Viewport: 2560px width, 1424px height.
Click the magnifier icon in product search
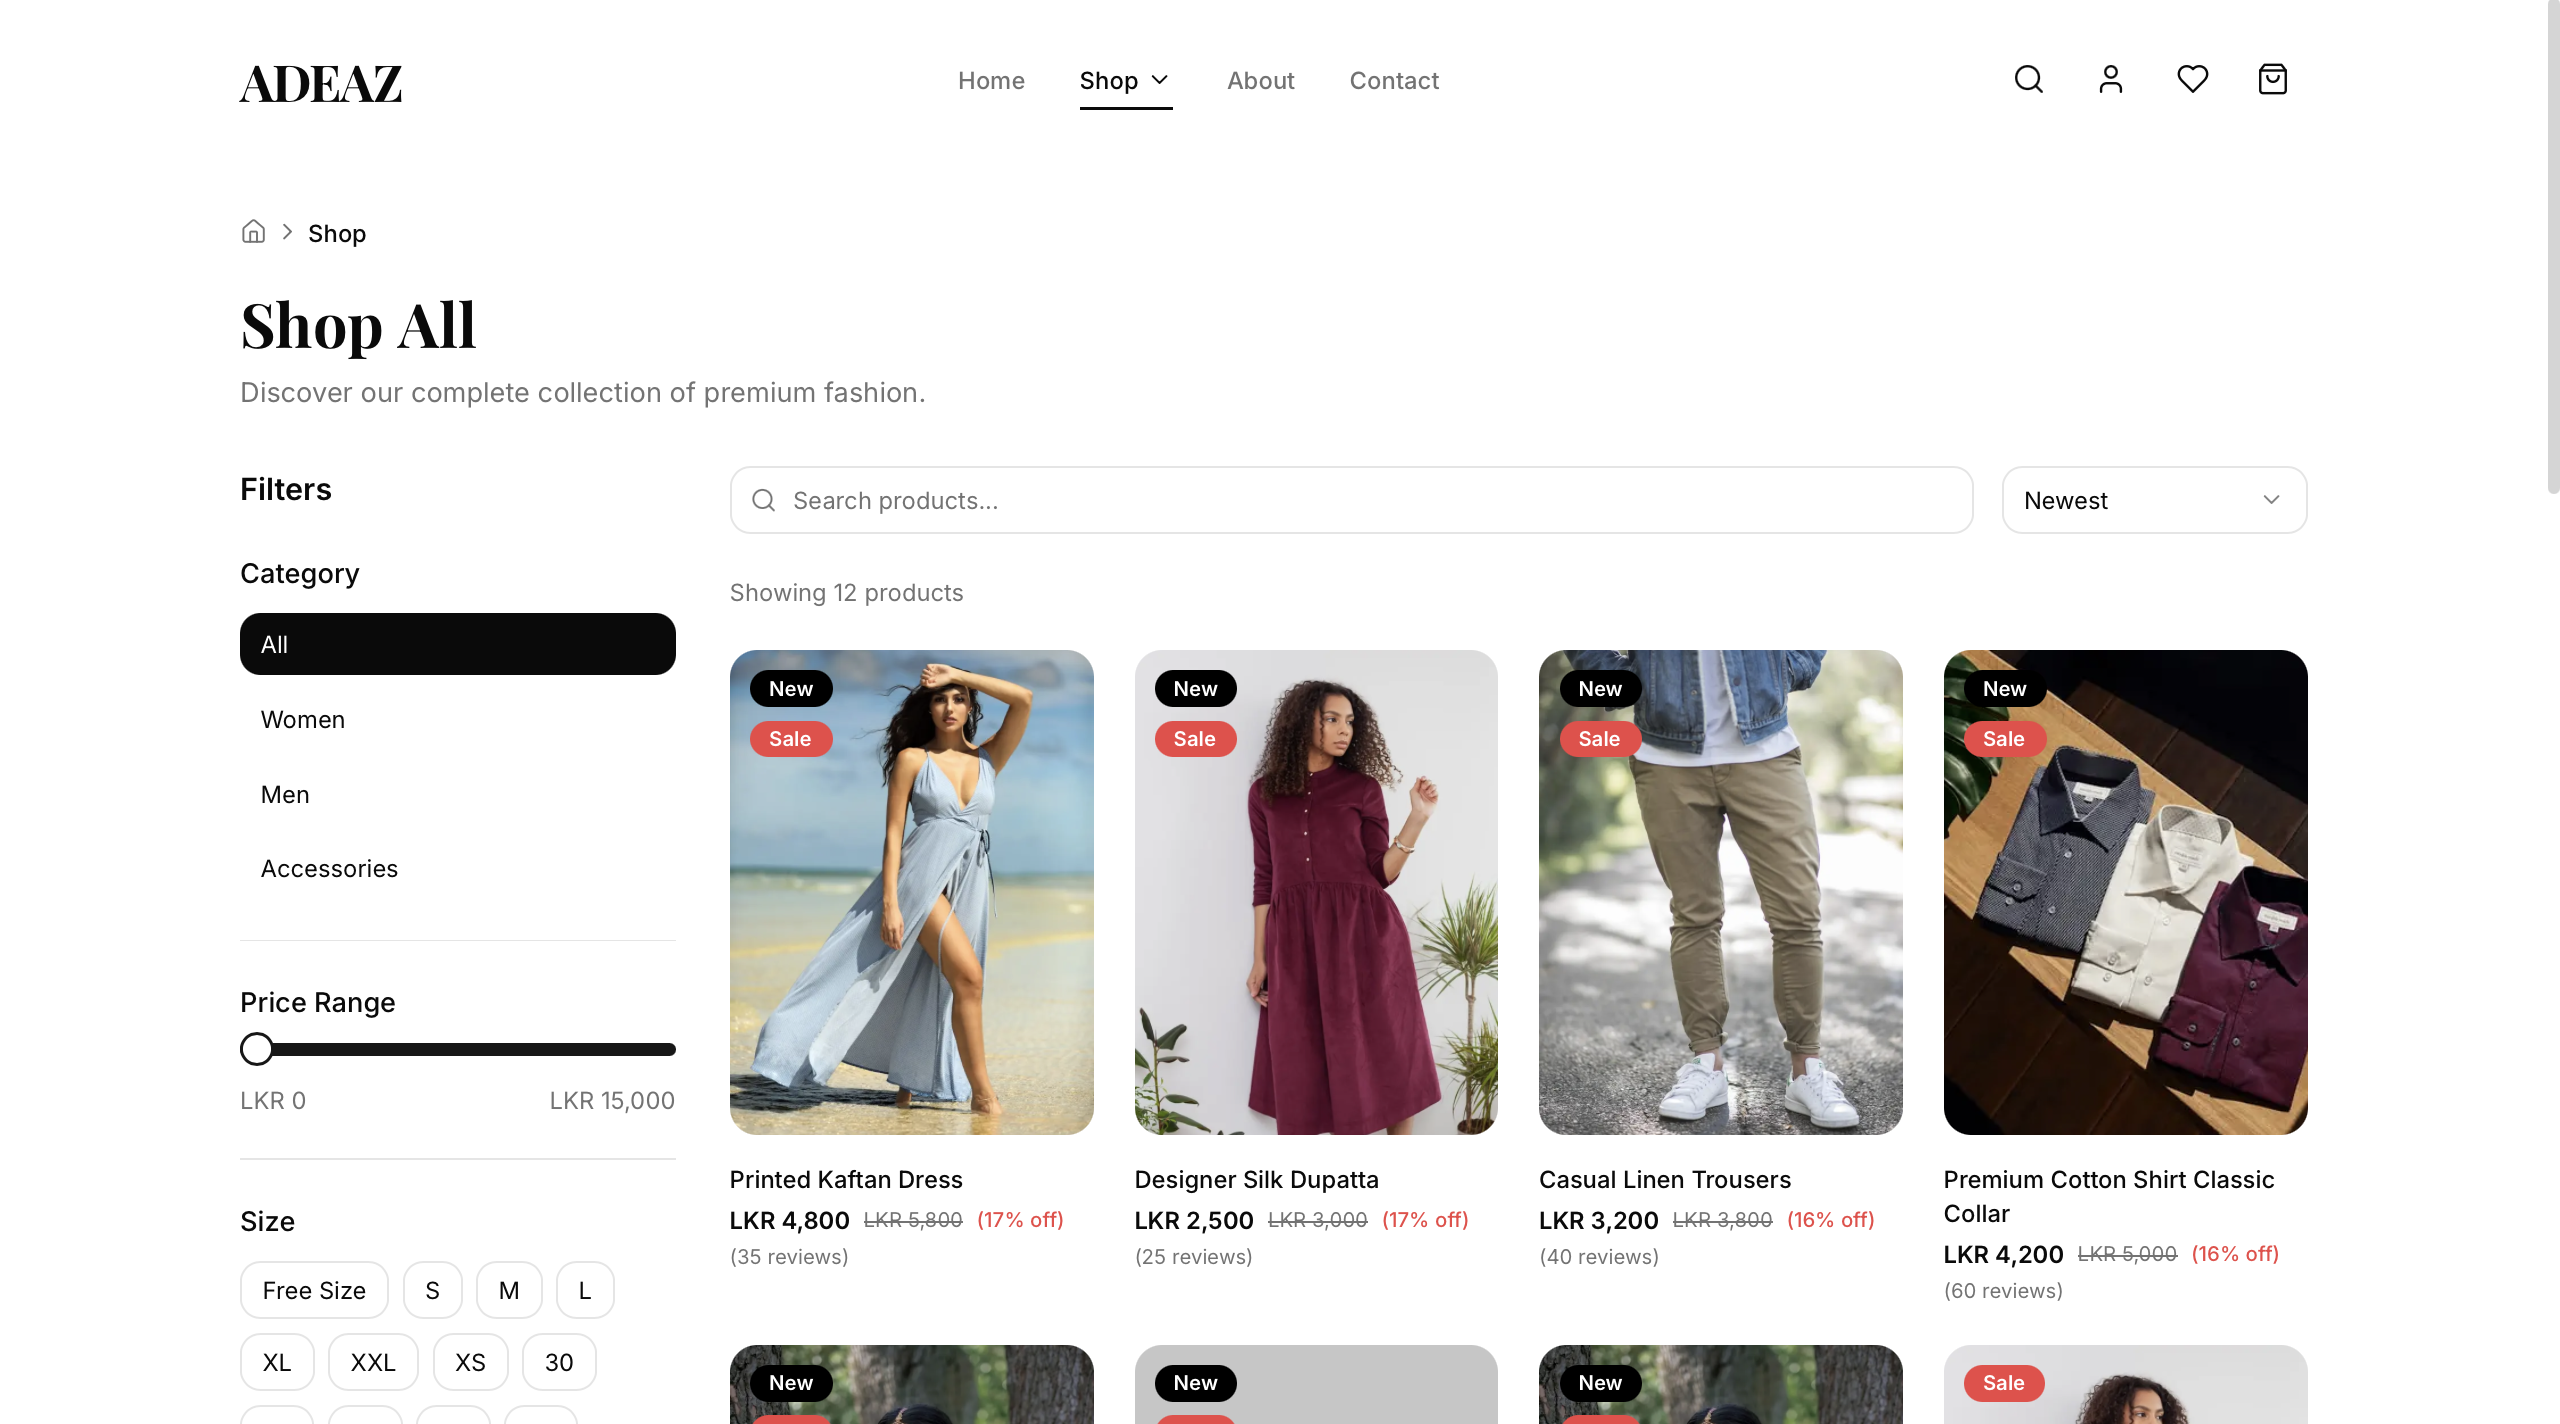(764, 500)
